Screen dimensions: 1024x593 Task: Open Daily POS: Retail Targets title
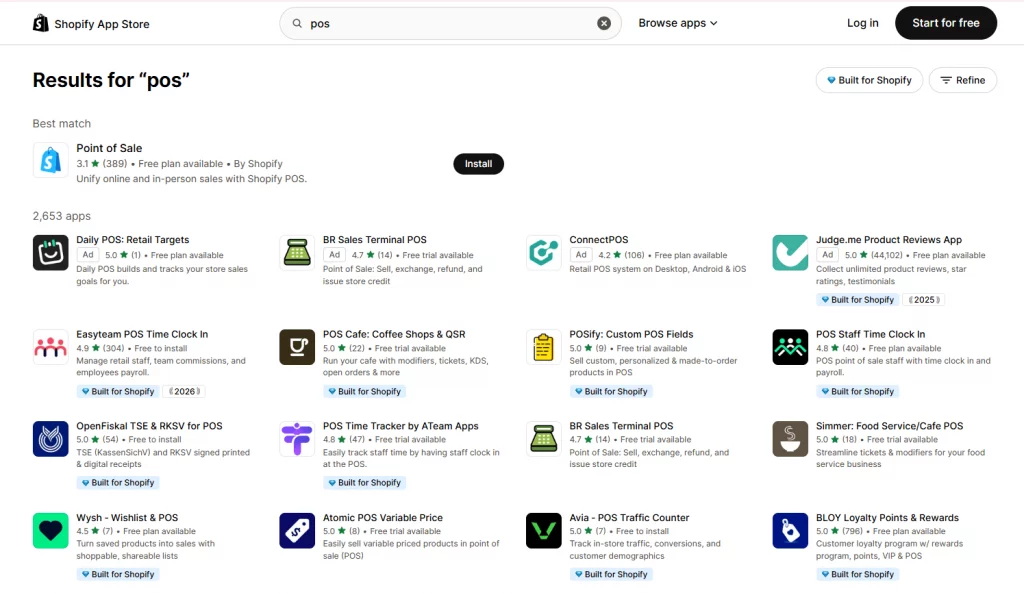click(133, 240)
